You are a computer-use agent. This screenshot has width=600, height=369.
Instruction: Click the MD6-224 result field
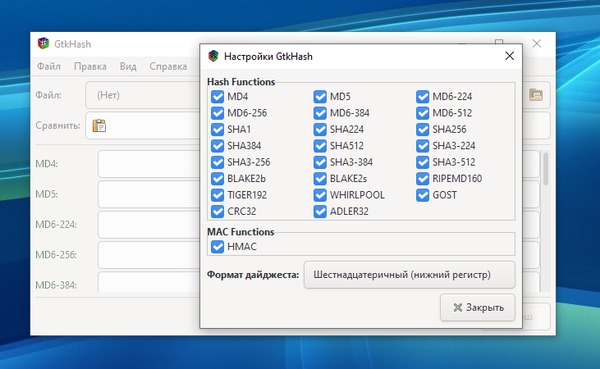click(x=148, y=224)
